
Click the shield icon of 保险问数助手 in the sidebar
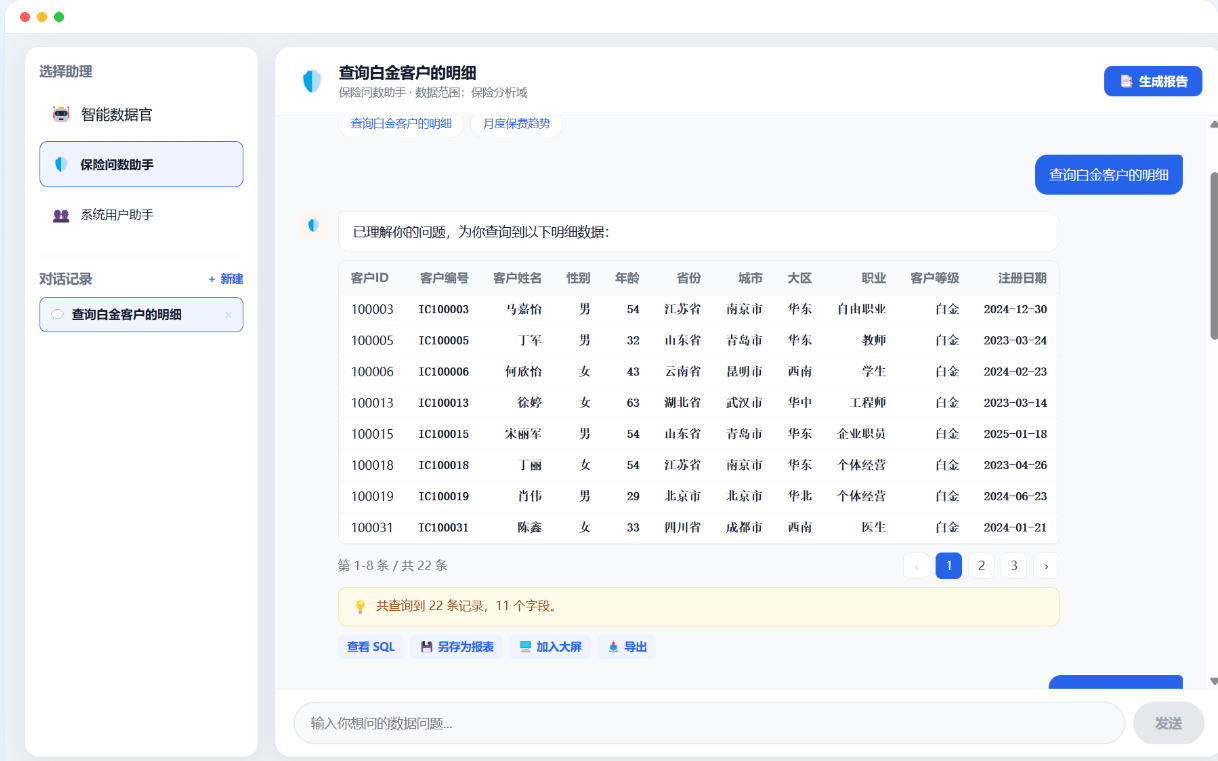pyautogui.click(x=61, y=164)
